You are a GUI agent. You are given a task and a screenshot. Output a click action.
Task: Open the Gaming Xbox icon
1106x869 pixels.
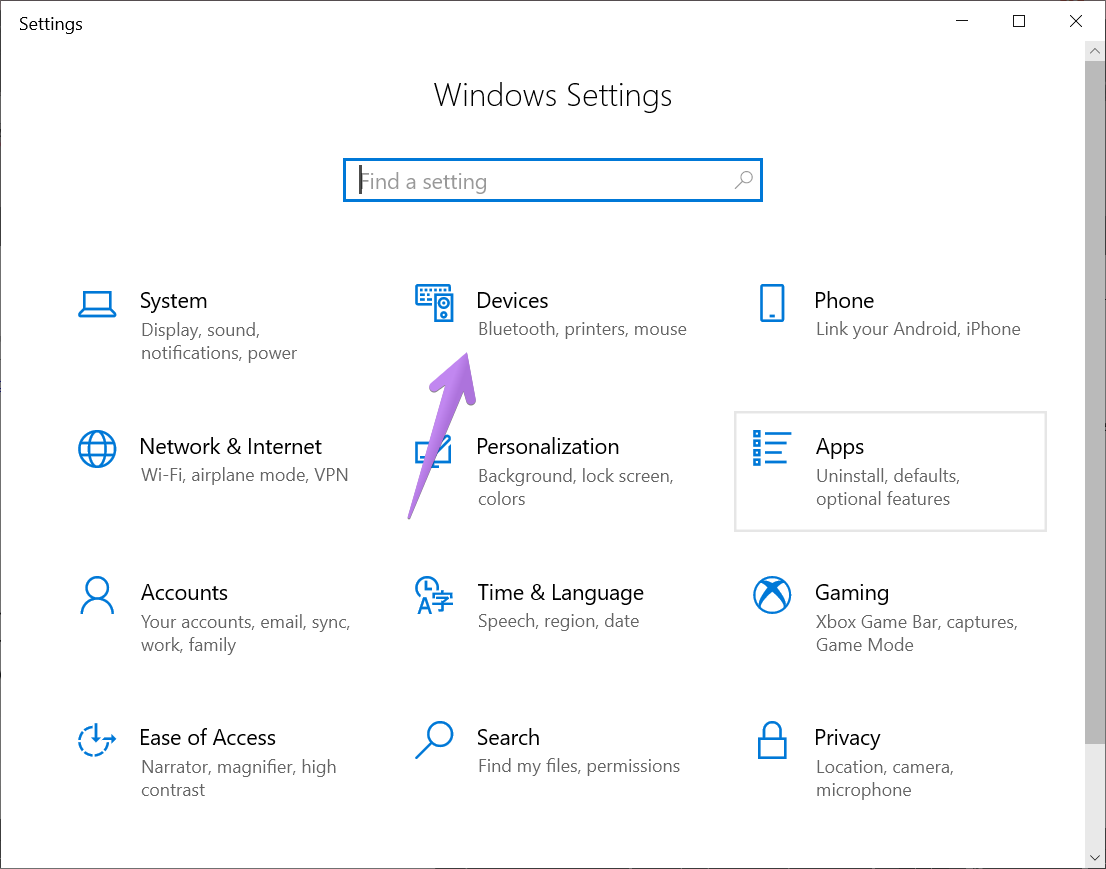coord(772,595)
